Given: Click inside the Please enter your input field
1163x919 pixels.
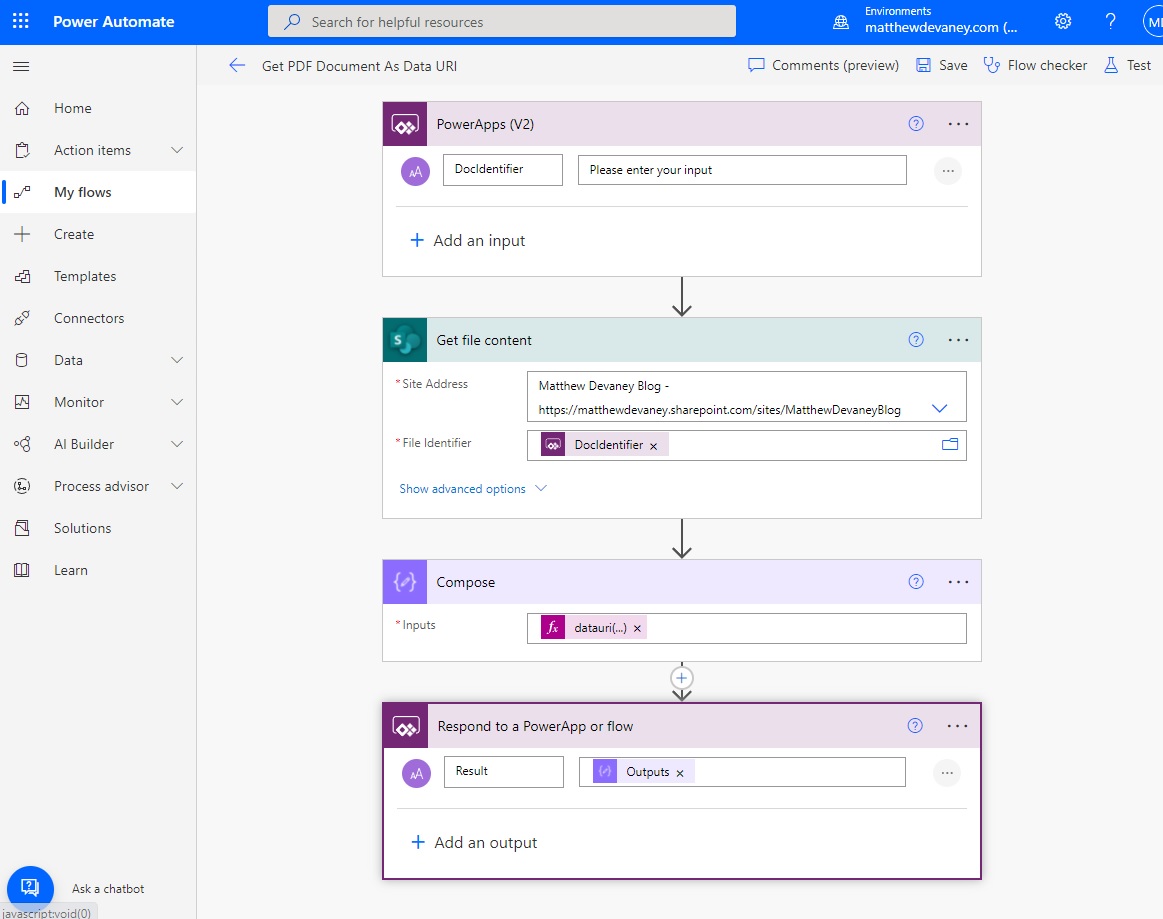Looking at the screenshot, I should point(741,169).
